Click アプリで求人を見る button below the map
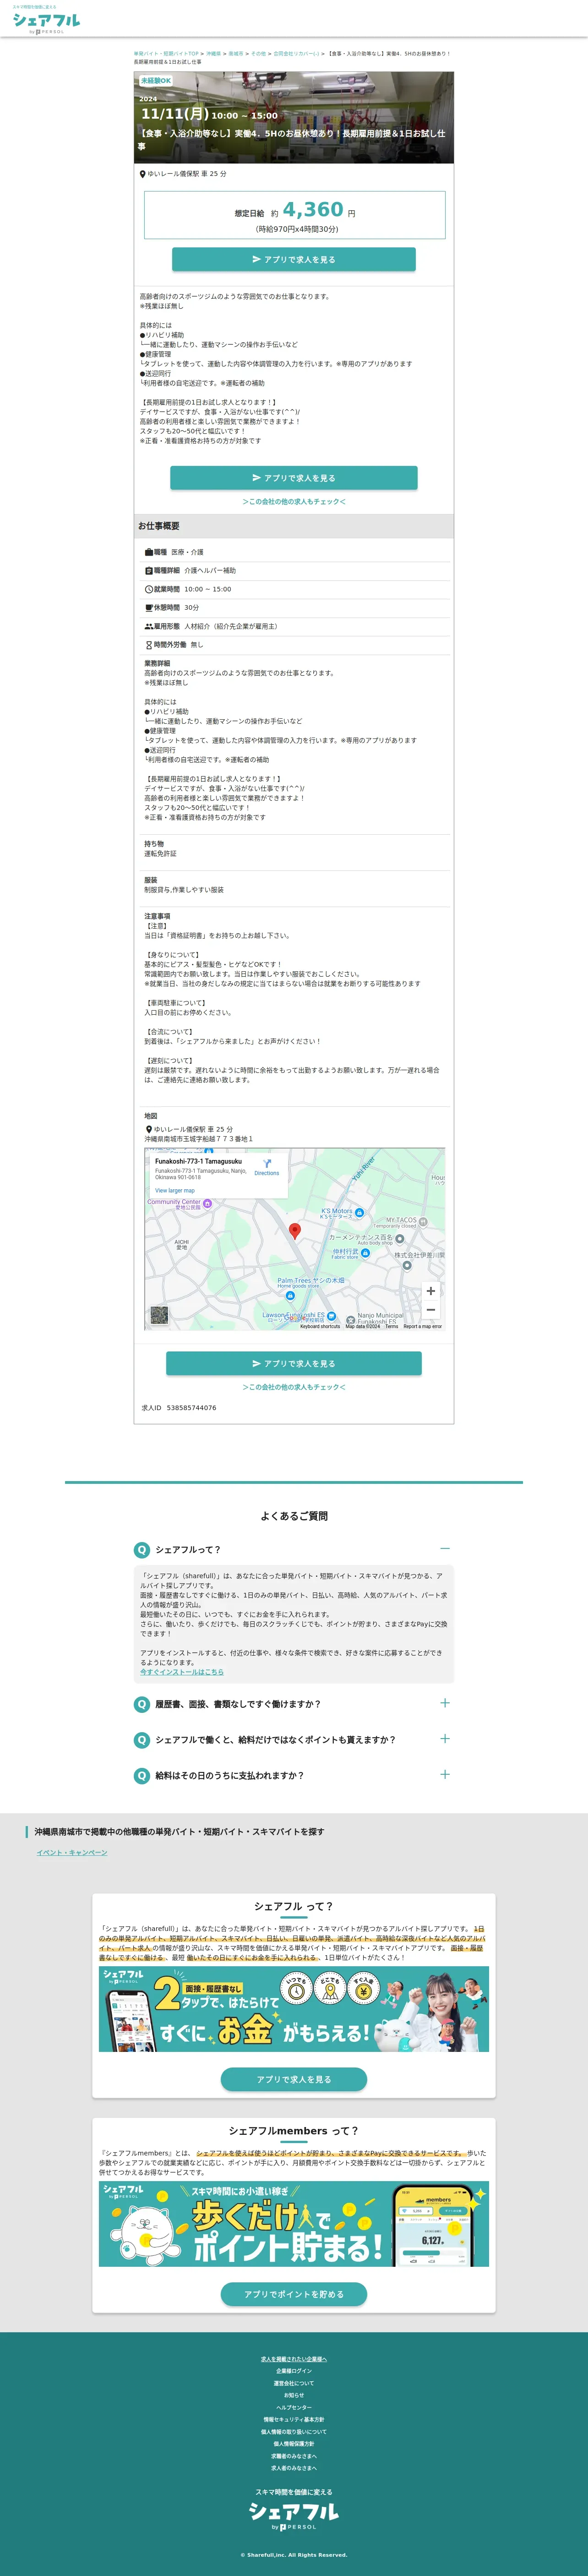Viewport: 588px width, 2576px height. [294, 1363]
